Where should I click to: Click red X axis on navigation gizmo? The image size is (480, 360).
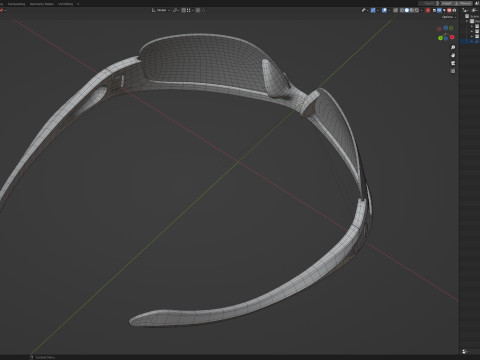[452, 37]
